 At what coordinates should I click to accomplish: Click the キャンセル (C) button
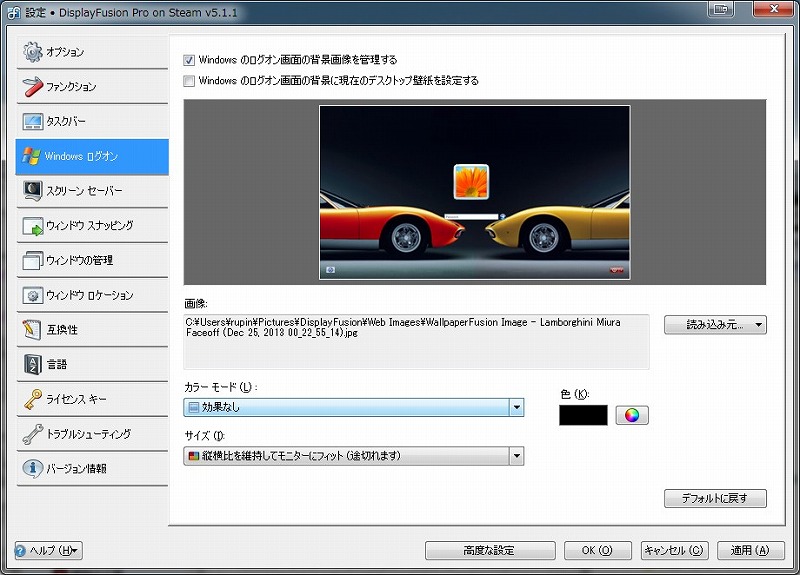[x=674, y=551]
